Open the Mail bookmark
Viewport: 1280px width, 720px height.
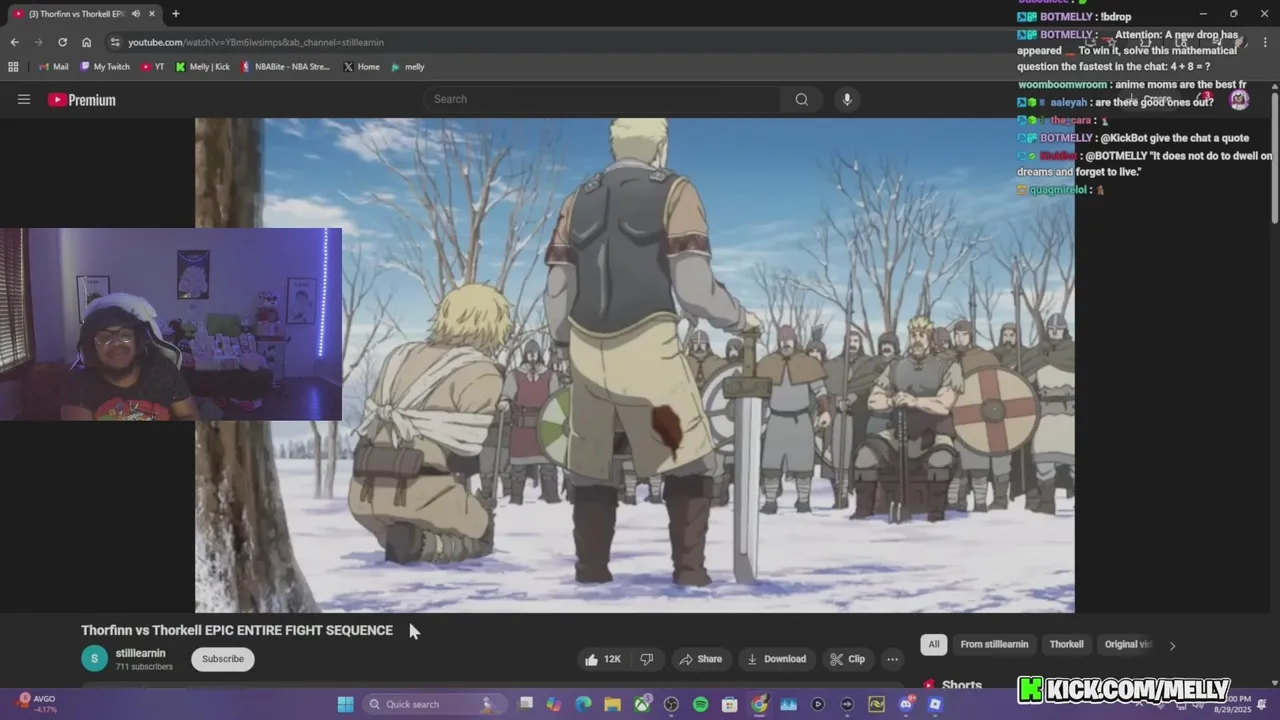click(54, 67)
